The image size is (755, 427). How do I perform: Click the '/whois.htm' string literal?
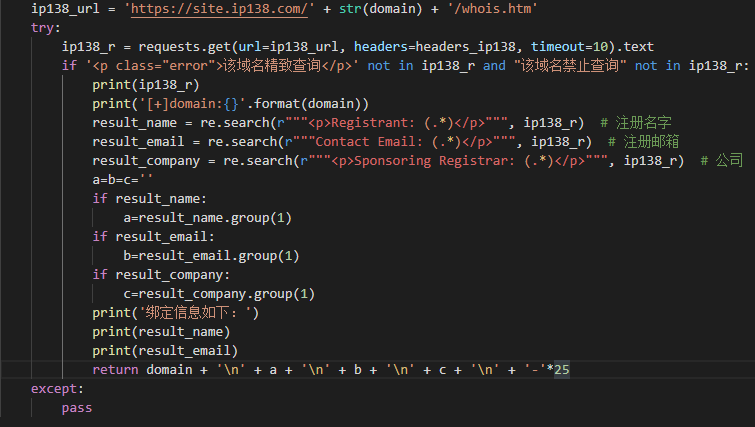492,9
